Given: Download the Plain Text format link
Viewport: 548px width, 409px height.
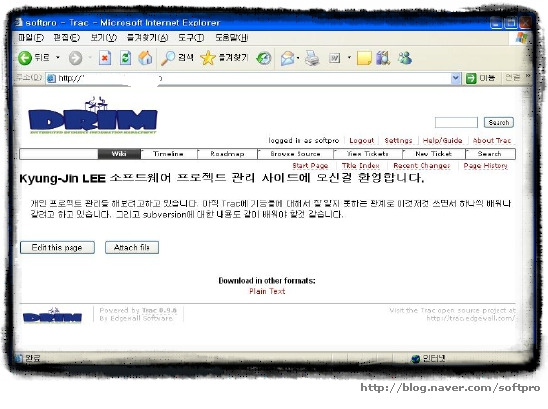Looking at the screenshot, I should coord(267,291).
